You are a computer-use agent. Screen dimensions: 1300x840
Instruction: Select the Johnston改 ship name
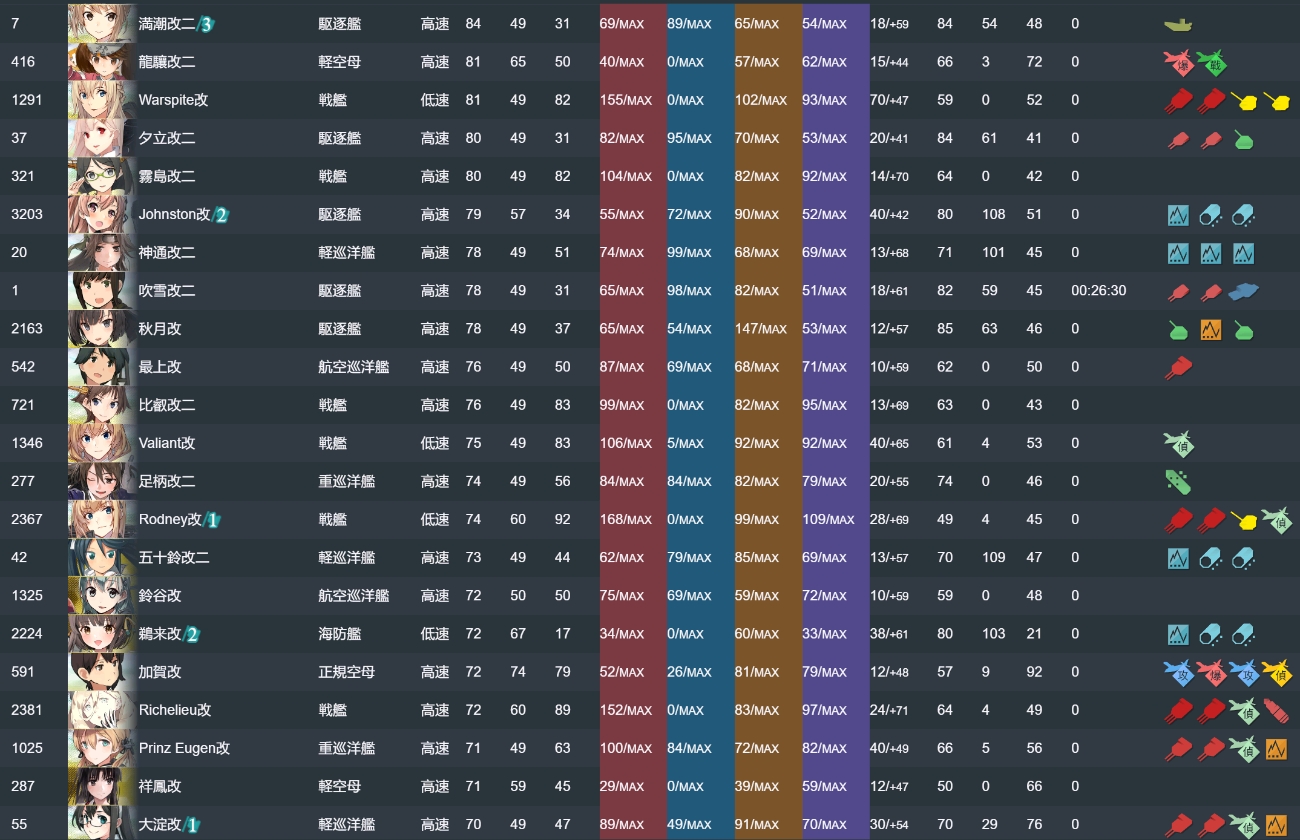pos(175,214)
